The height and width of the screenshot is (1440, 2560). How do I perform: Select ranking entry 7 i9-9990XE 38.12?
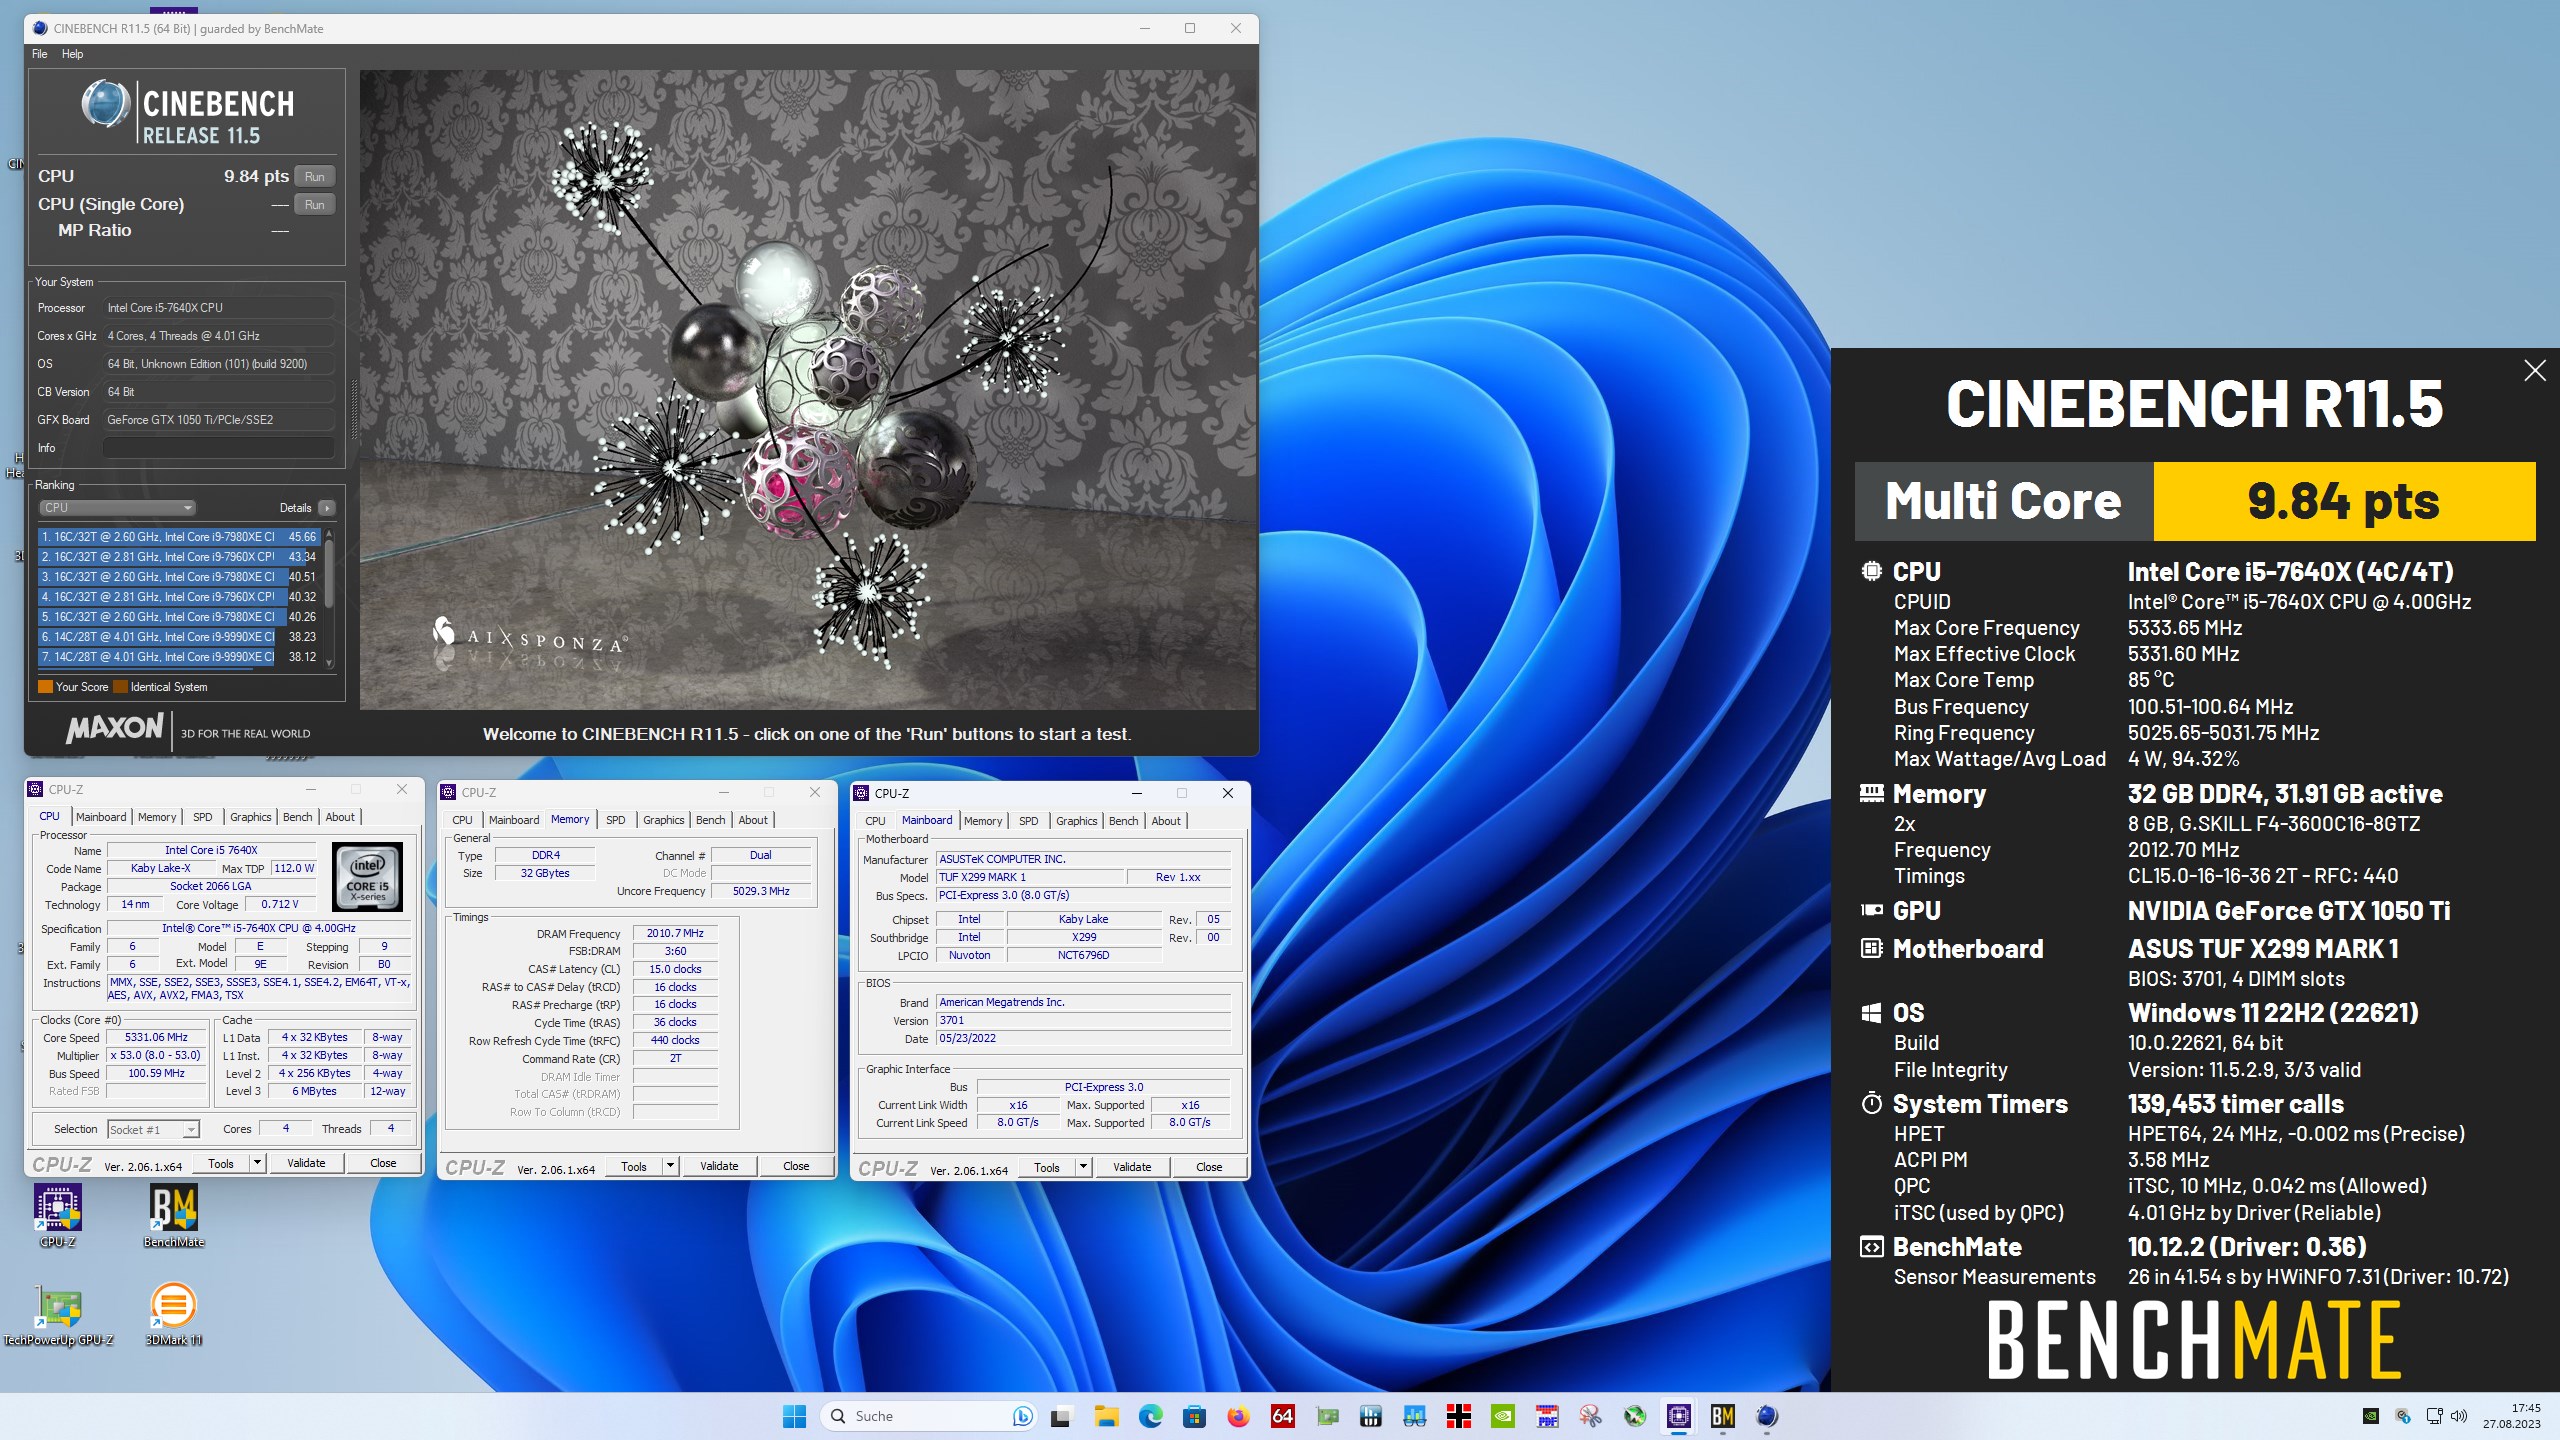tap(179, 657)
